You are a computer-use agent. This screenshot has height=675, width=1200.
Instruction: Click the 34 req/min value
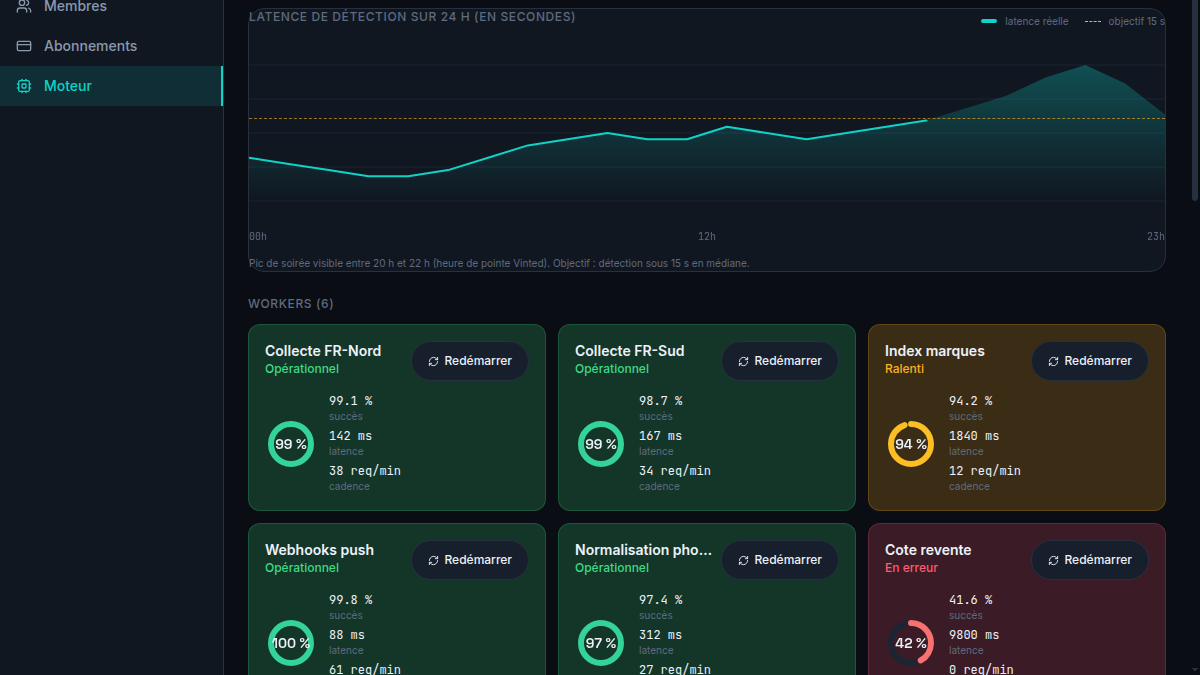pyautogui.click(x=675, y=471)
